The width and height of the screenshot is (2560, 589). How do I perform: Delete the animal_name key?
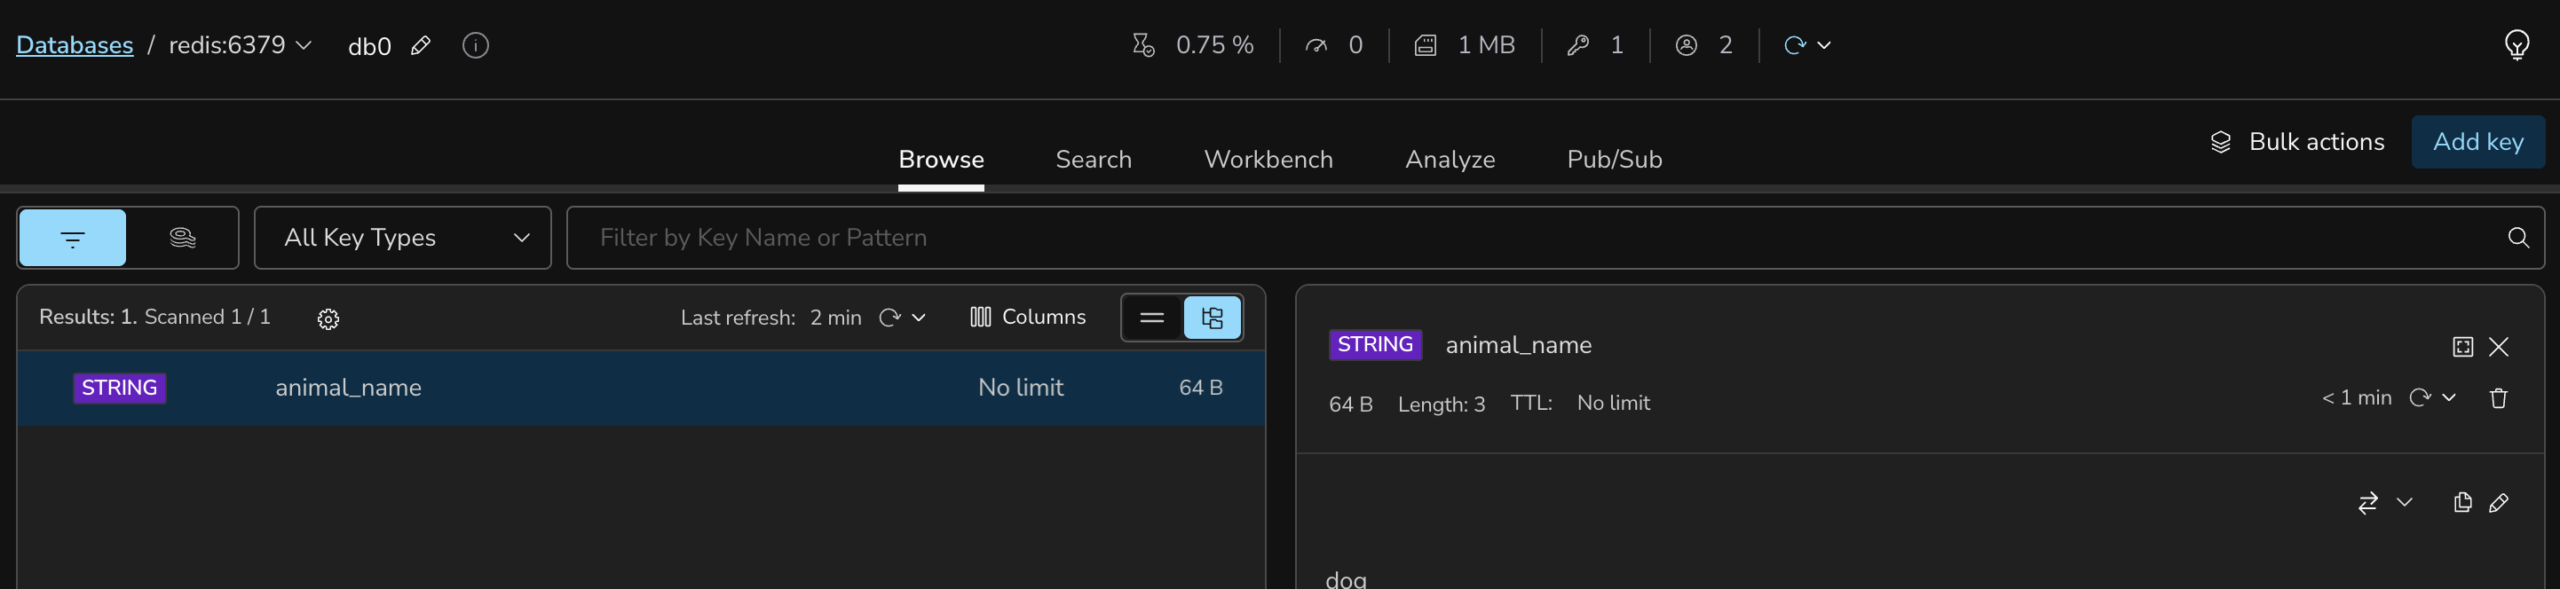coord(2499,398)
